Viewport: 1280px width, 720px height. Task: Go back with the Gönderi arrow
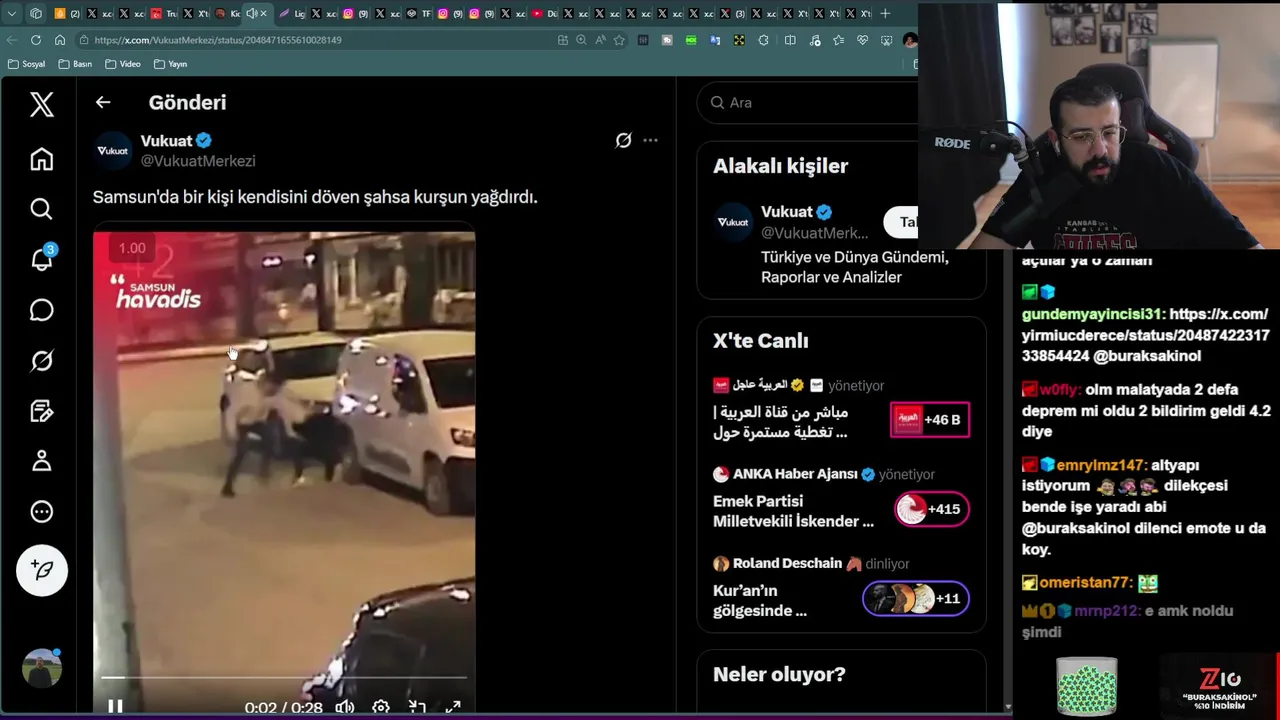103,102
